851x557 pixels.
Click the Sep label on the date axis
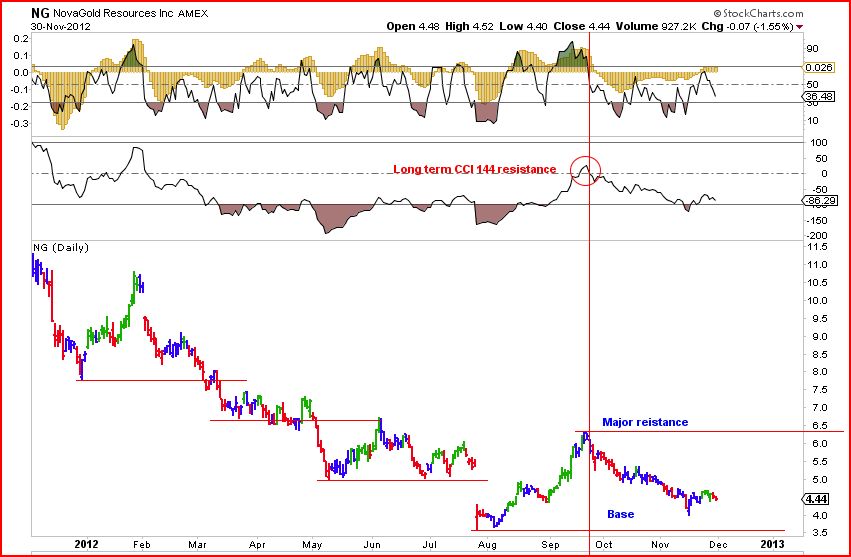(x=550, y=544)
